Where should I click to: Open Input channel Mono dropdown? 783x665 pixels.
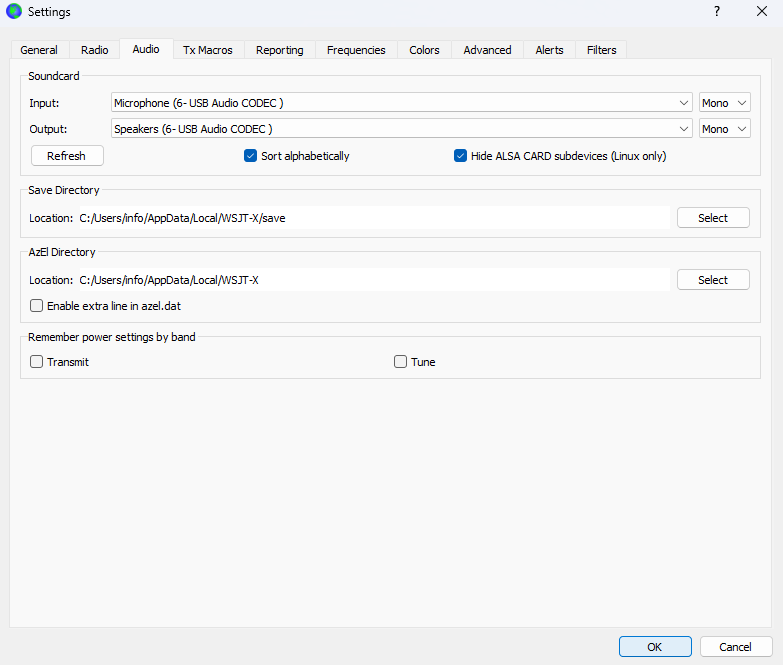click(724, 102)
